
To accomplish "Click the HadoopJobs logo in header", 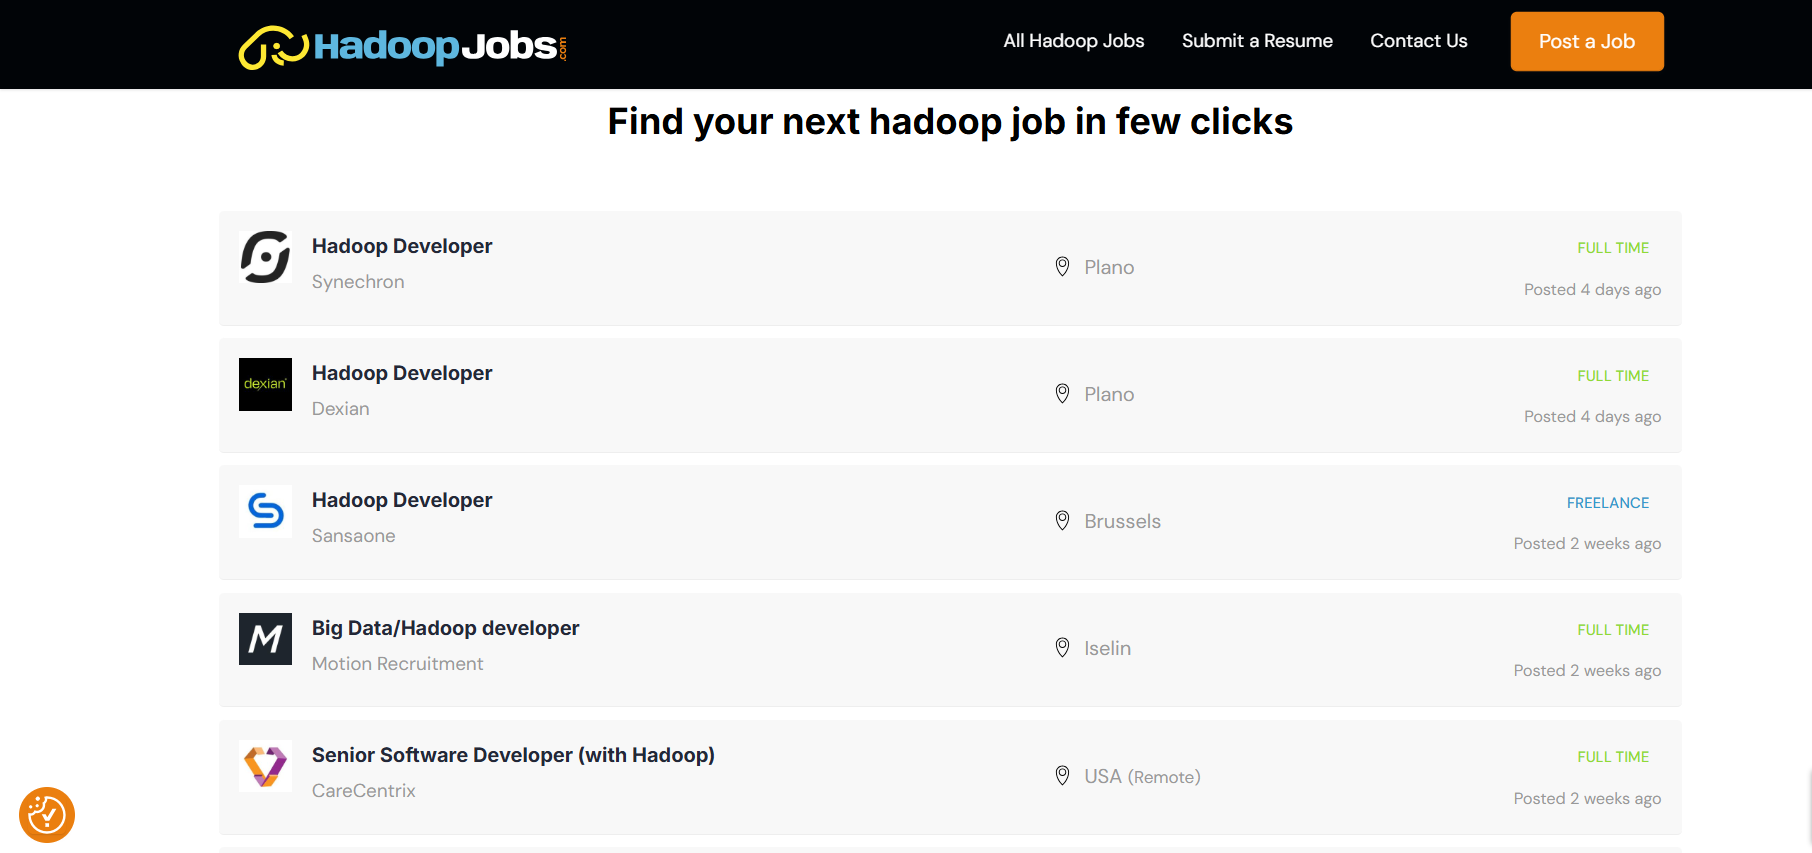I will pos(402,46).
